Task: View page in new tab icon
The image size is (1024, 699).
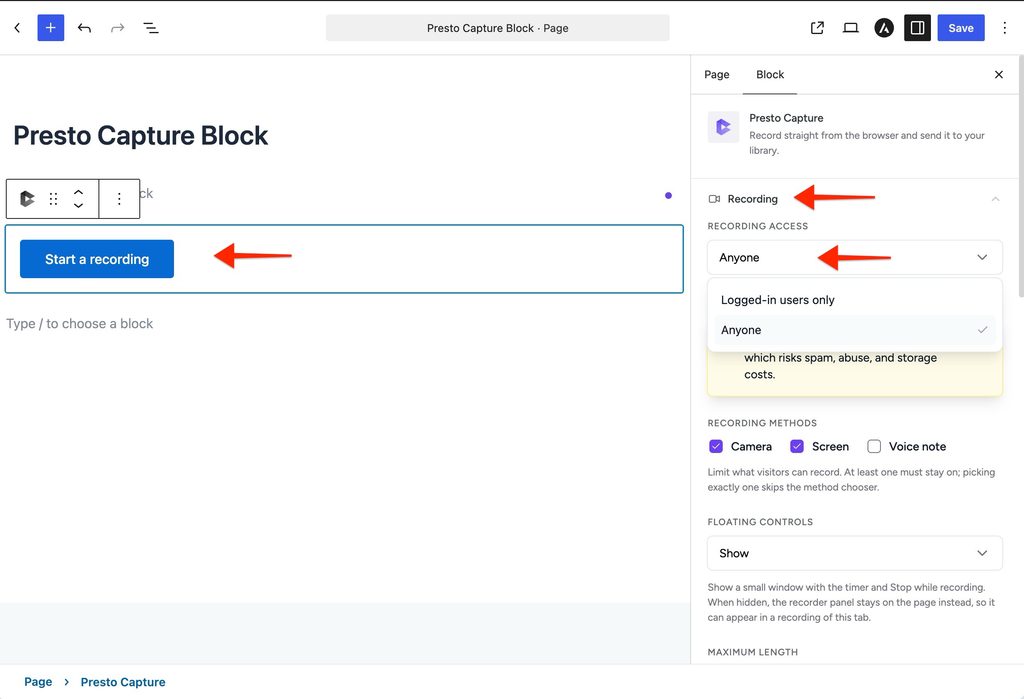Action: [x=817, y=27]
